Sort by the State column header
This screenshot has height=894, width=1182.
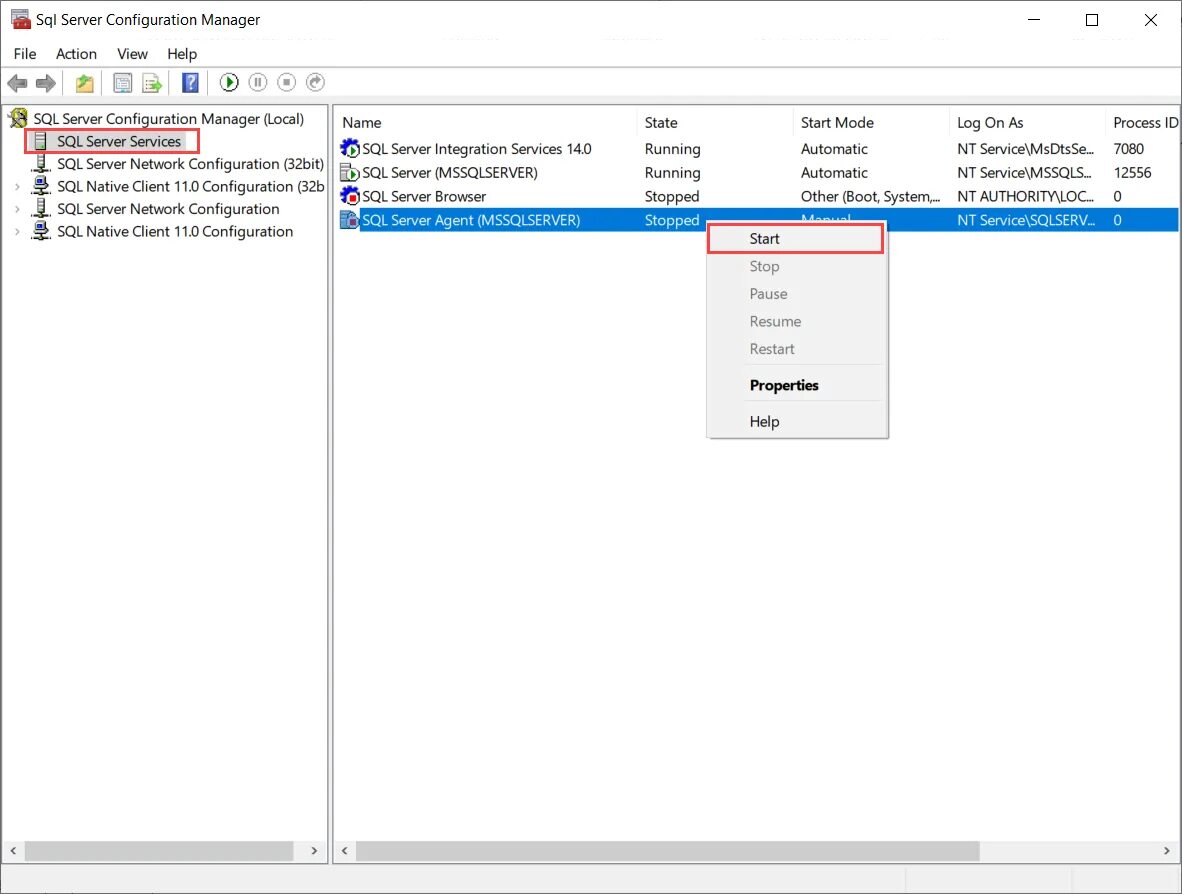[715, 122]
